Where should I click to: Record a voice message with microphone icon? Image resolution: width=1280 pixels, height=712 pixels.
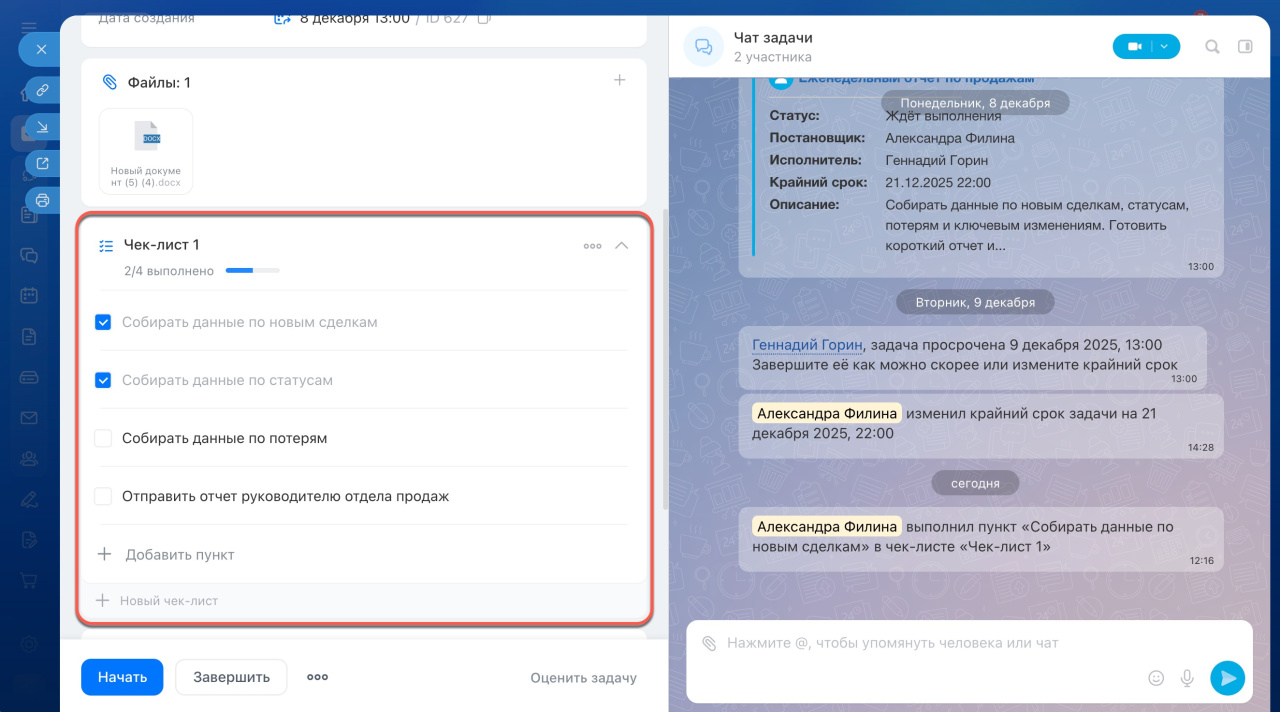click(1187, 678)
